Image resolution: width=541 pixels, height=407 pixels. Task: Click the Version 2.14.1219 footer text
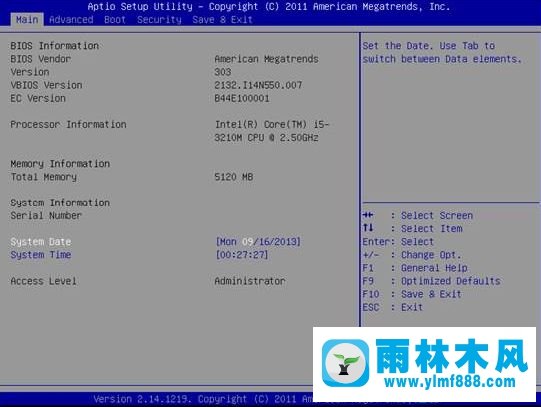[x=203, y=399]
